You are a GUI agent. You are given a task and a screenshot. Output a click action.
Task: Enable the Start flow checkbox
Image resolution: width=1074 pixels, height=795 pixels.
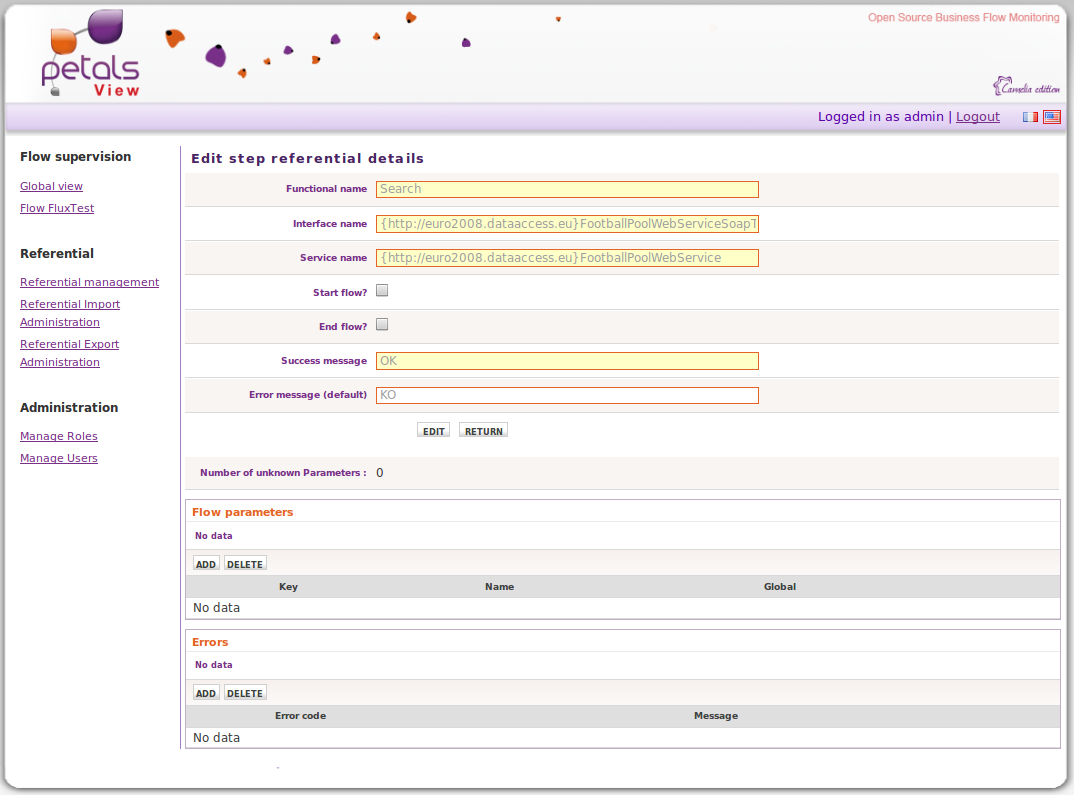point(382,291)
